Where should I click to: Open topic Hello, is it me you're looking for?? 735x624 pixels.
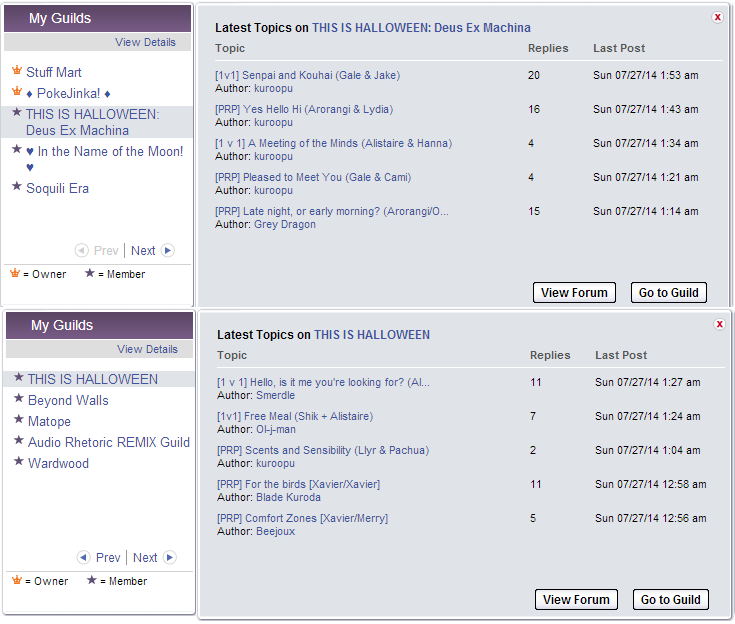[323, 383]
